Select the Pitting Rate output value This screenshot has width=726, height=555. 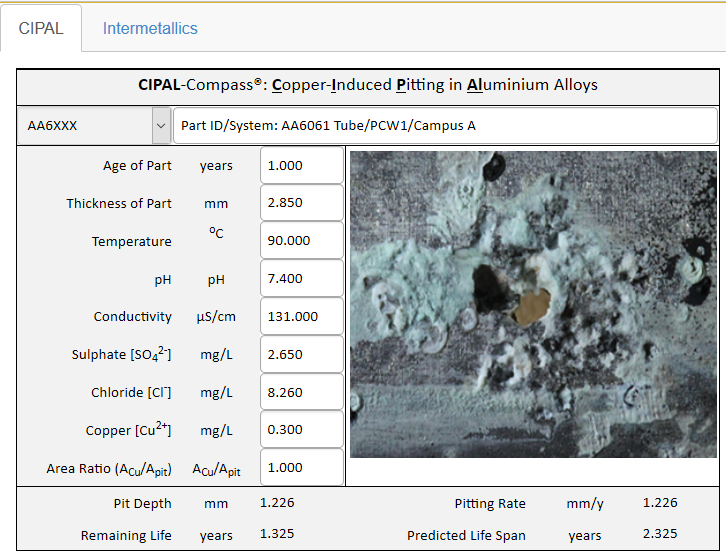[x=660, y=503]
